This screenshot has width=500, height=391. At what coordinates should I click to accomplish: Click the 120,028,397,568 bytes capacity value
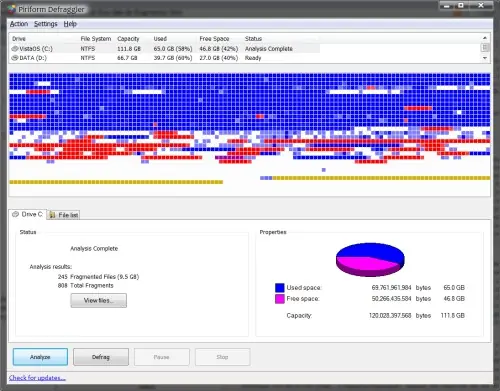(x=400, y=315)
